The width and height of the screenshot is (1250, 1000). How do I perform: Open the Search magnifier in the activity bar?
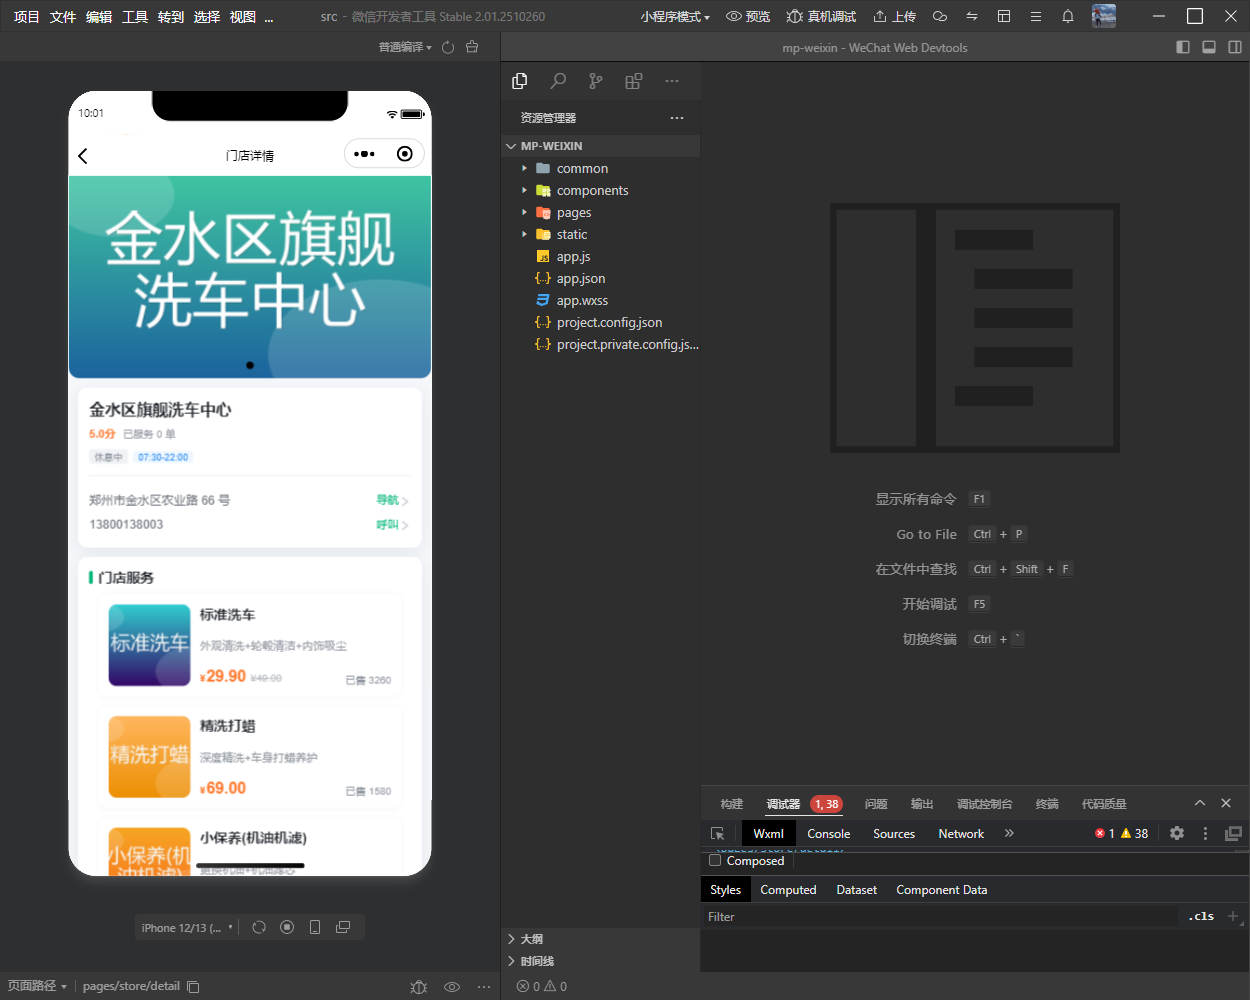(557, 81)
